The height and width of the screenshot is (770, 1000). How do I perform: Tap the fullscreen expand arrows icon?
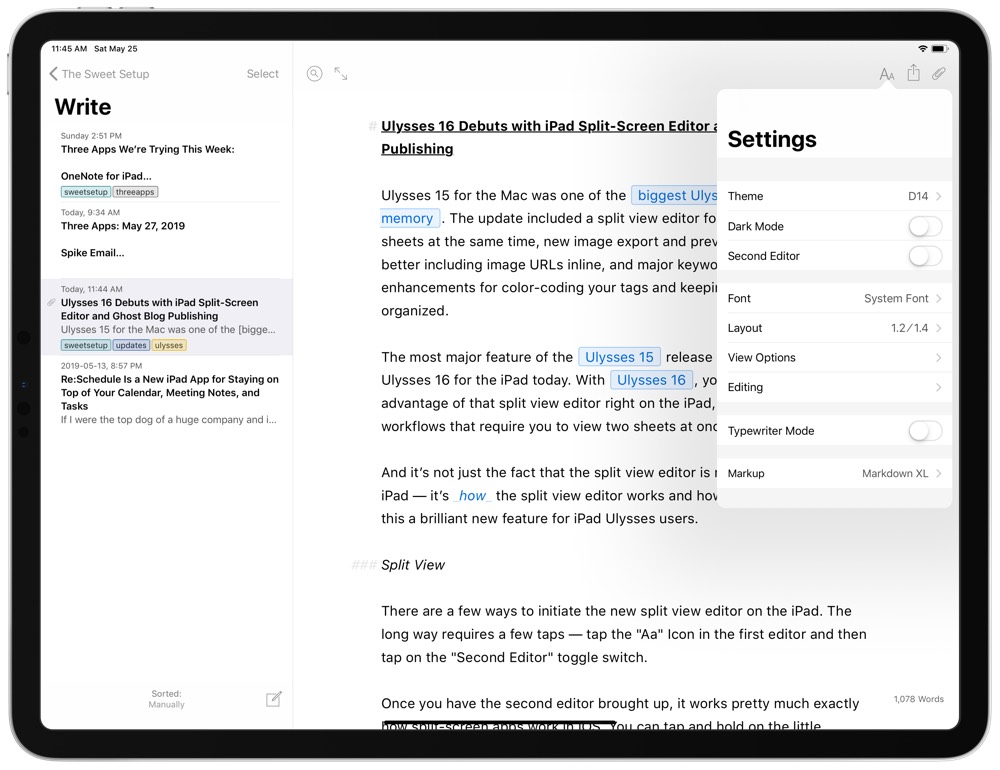[x=341, y=74]
